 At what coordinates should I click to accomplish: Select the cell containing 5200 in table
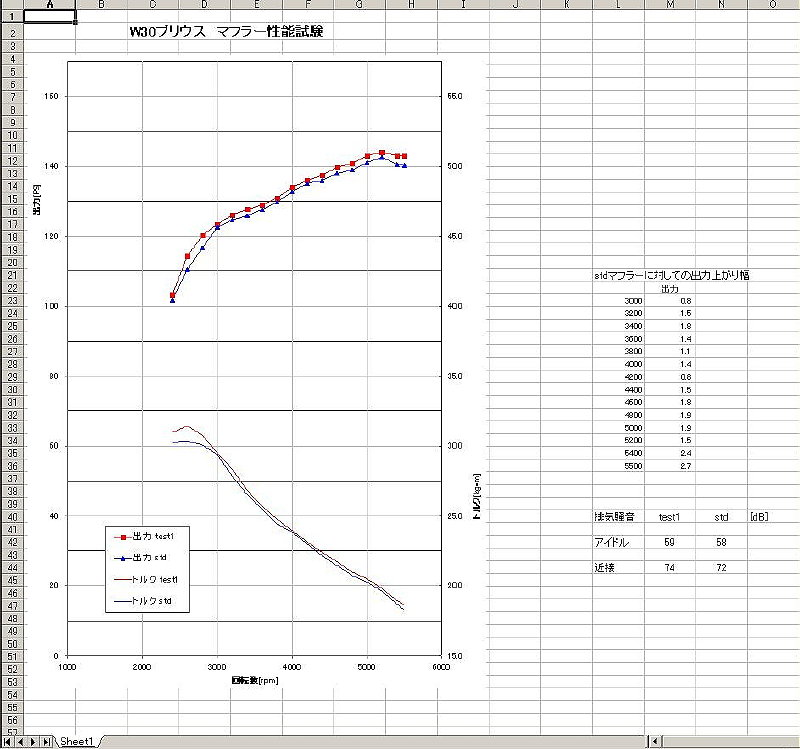point(618,440)
